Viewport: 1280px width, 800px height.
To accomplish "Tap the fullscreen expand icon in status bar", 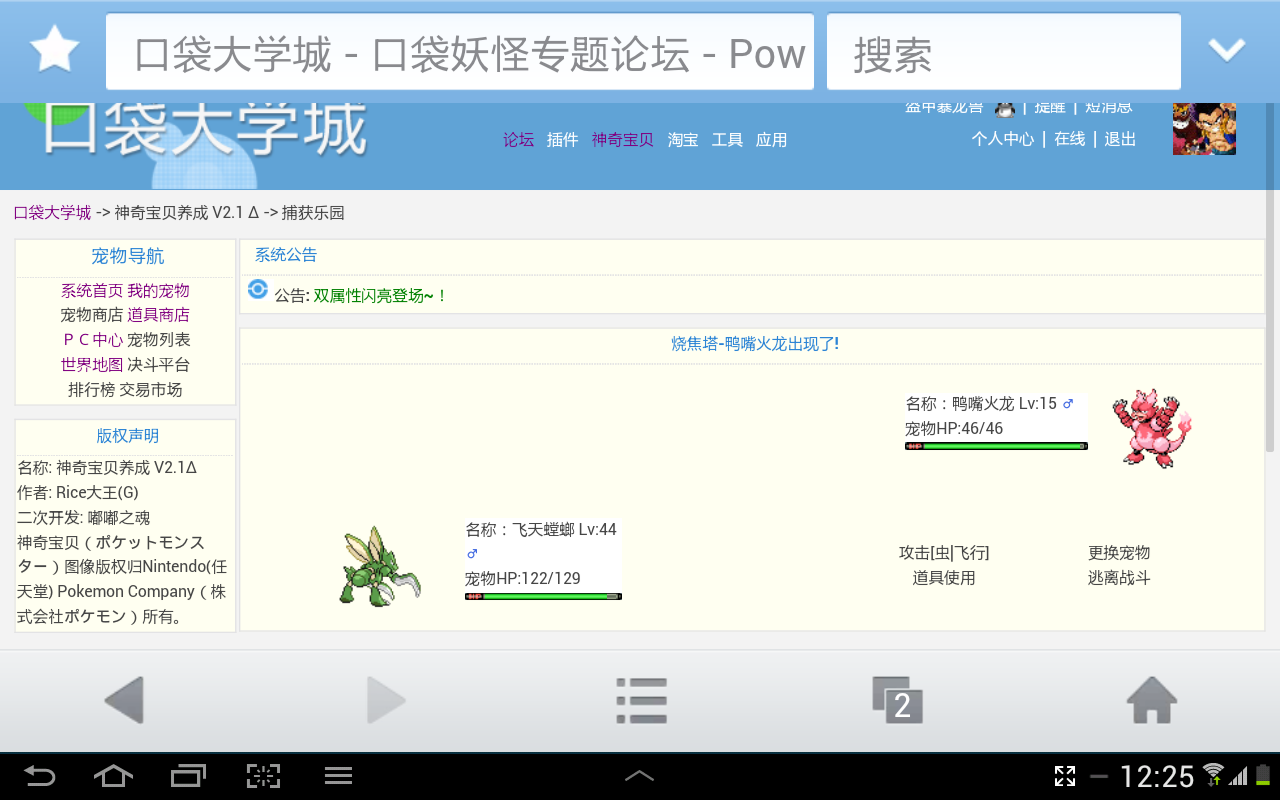I will 1065,776.
